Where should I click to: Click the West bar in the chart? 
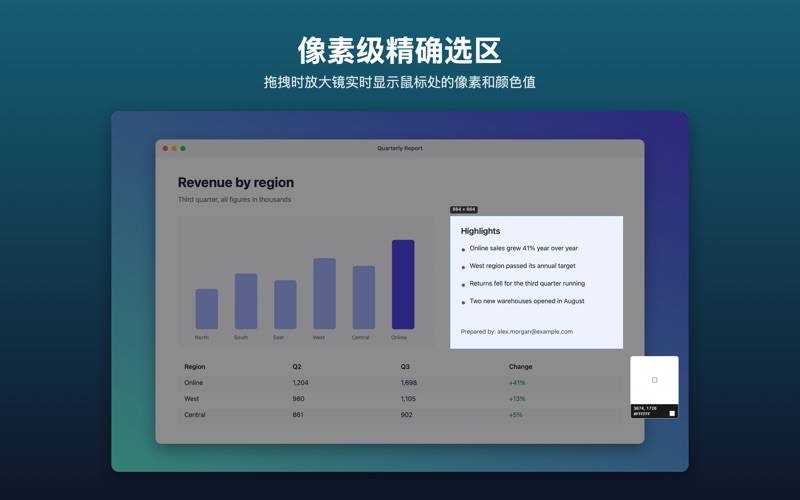click(x=324, y=294)
